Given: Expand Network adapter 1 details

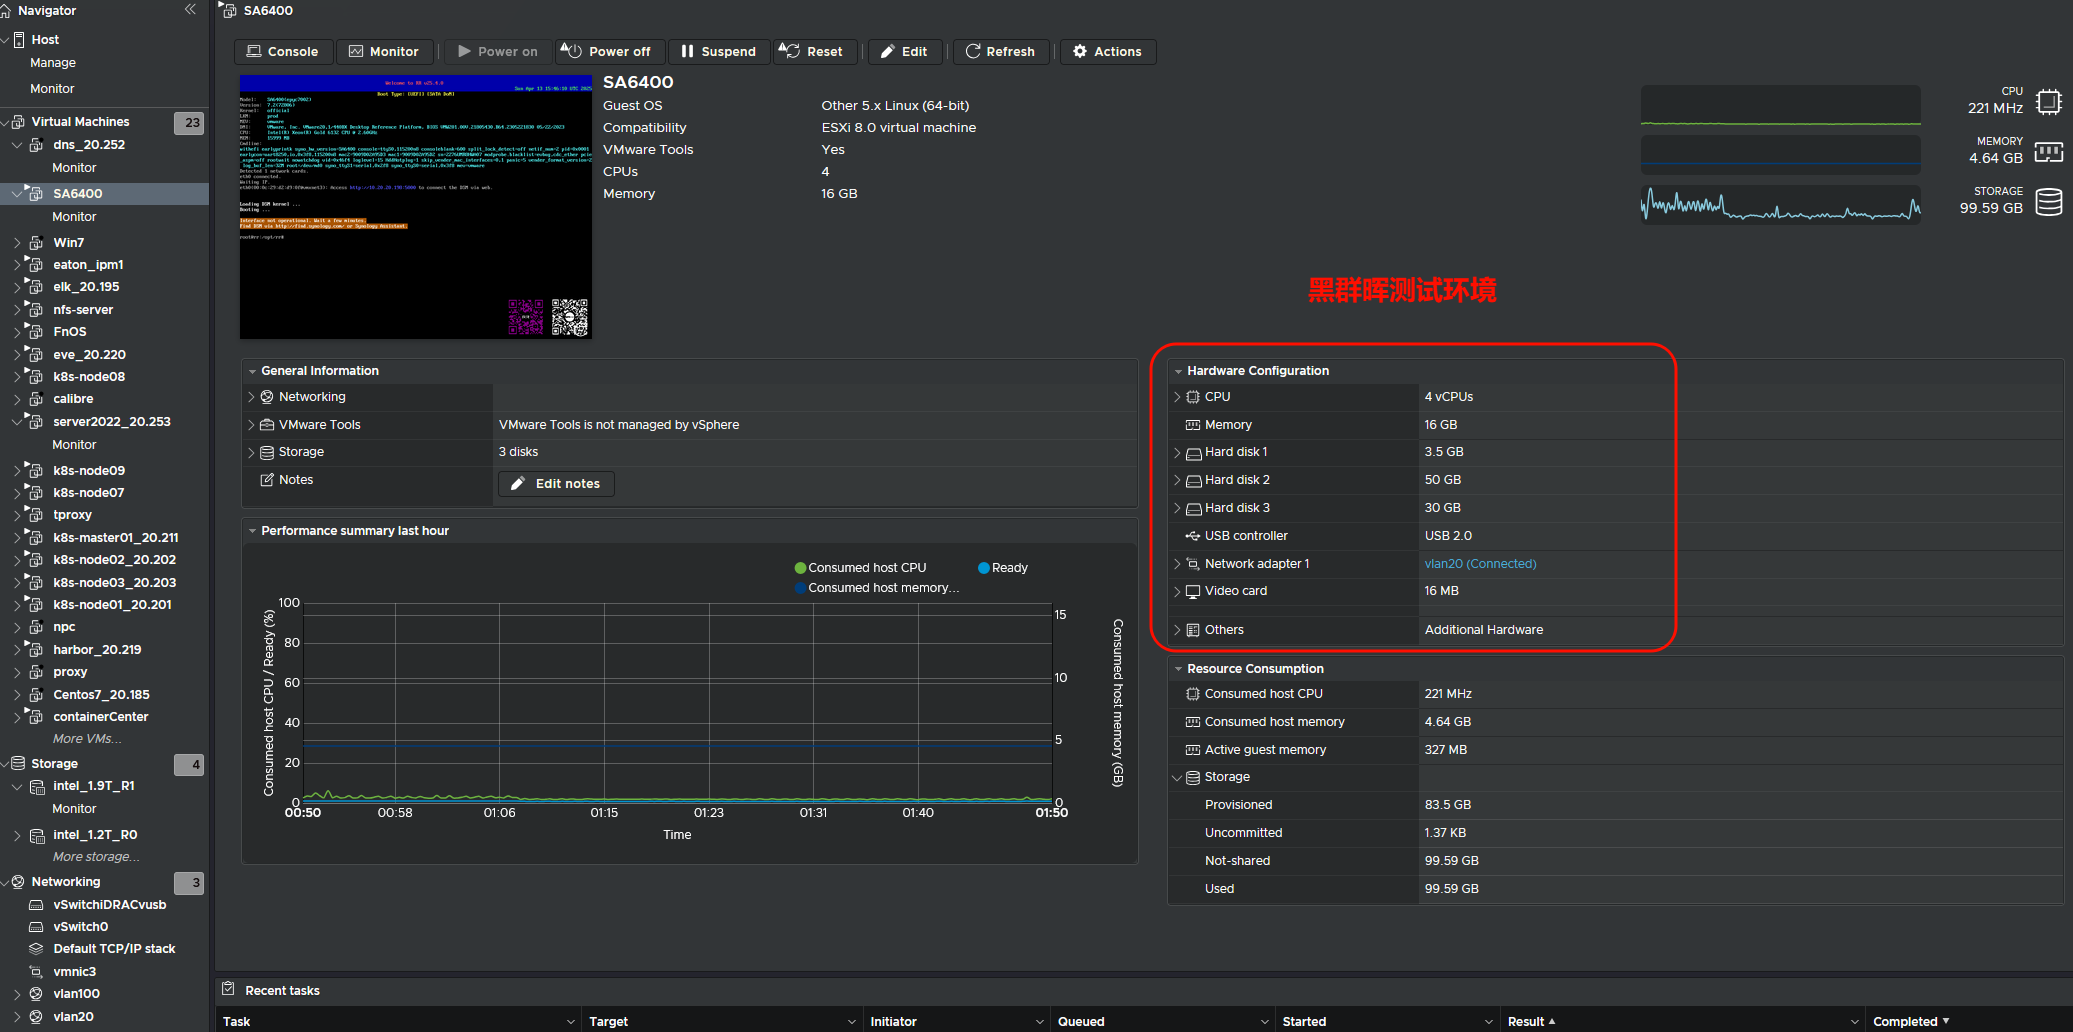Looking at the screenshot, I should [x=1177, y=564].
